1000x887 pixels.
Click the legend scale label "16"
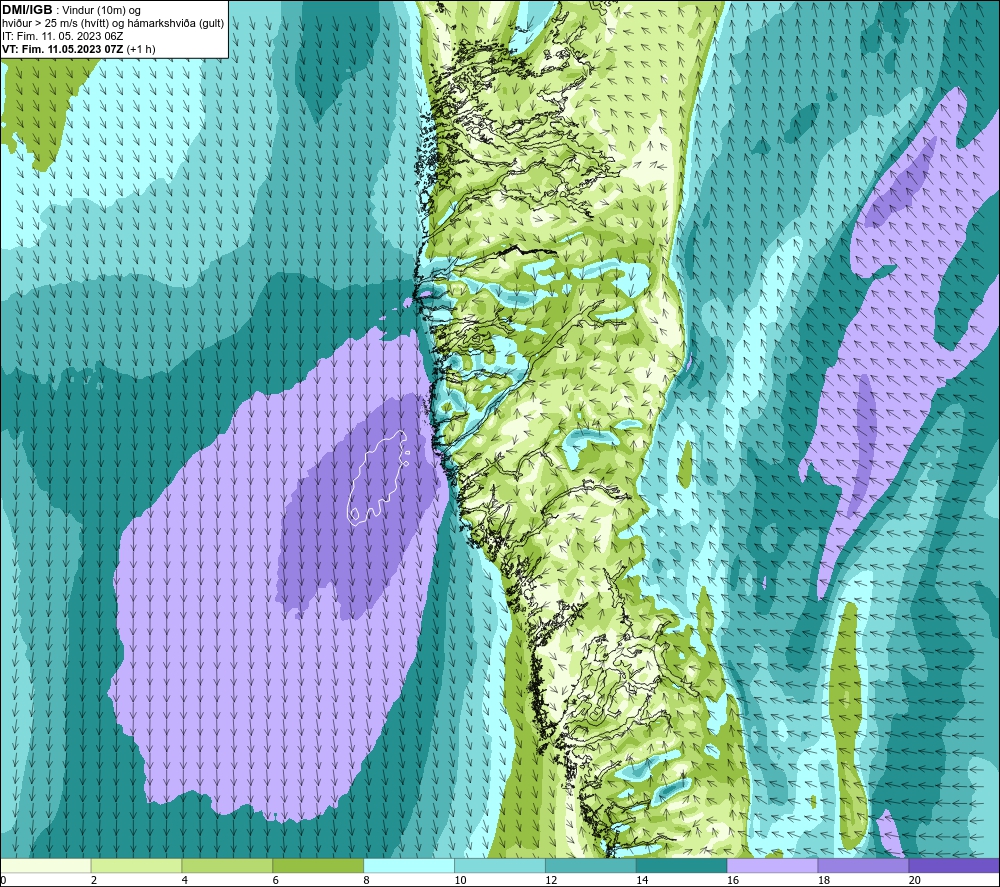pos(733,880)
